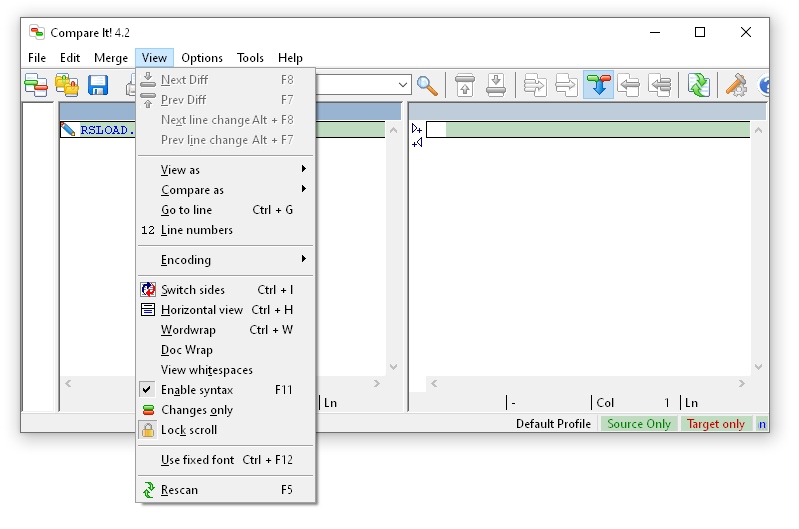Toggle Wordwrap option
The image size is (799, 529).
226,330
